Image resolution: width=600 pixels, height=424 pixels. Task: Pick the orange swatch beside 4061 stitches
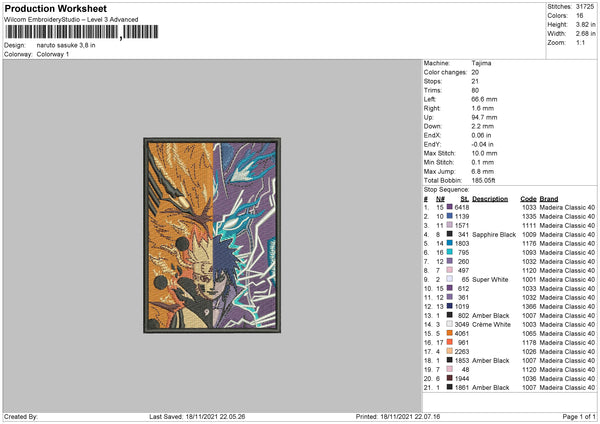(x=450, y=333)
